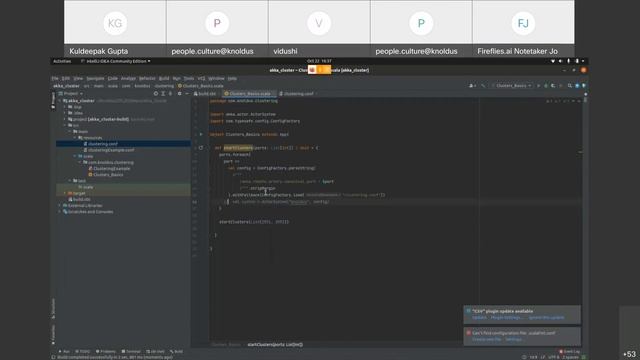
Task: Click the run gutter arrow beside object Clusters_Basics
Action: point(201,134)
